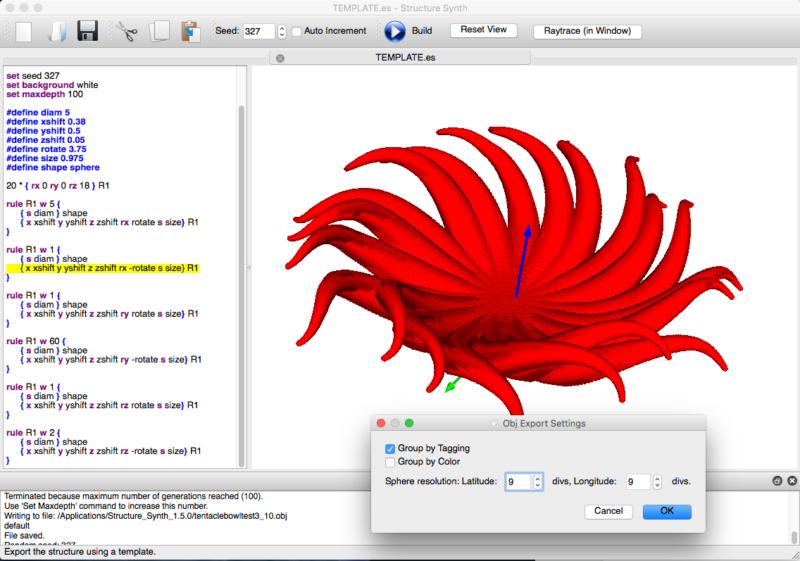Click the red close button of export dialog

pos(381,423)
